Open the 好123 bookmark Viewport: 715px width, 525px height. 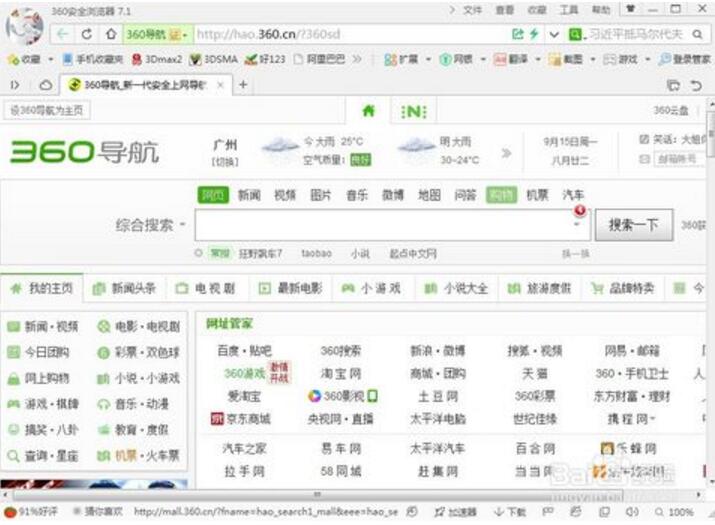coord(265,59)
